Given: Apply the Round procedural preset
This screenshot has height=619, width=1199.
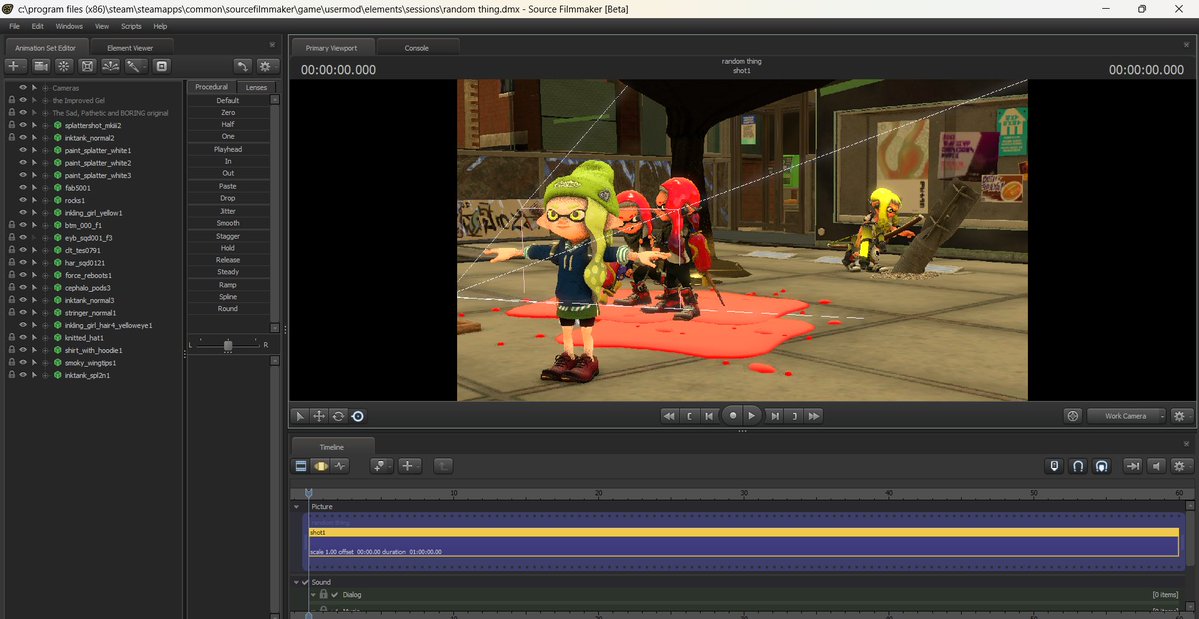Looking at the screenshot, I should (228, 309).
